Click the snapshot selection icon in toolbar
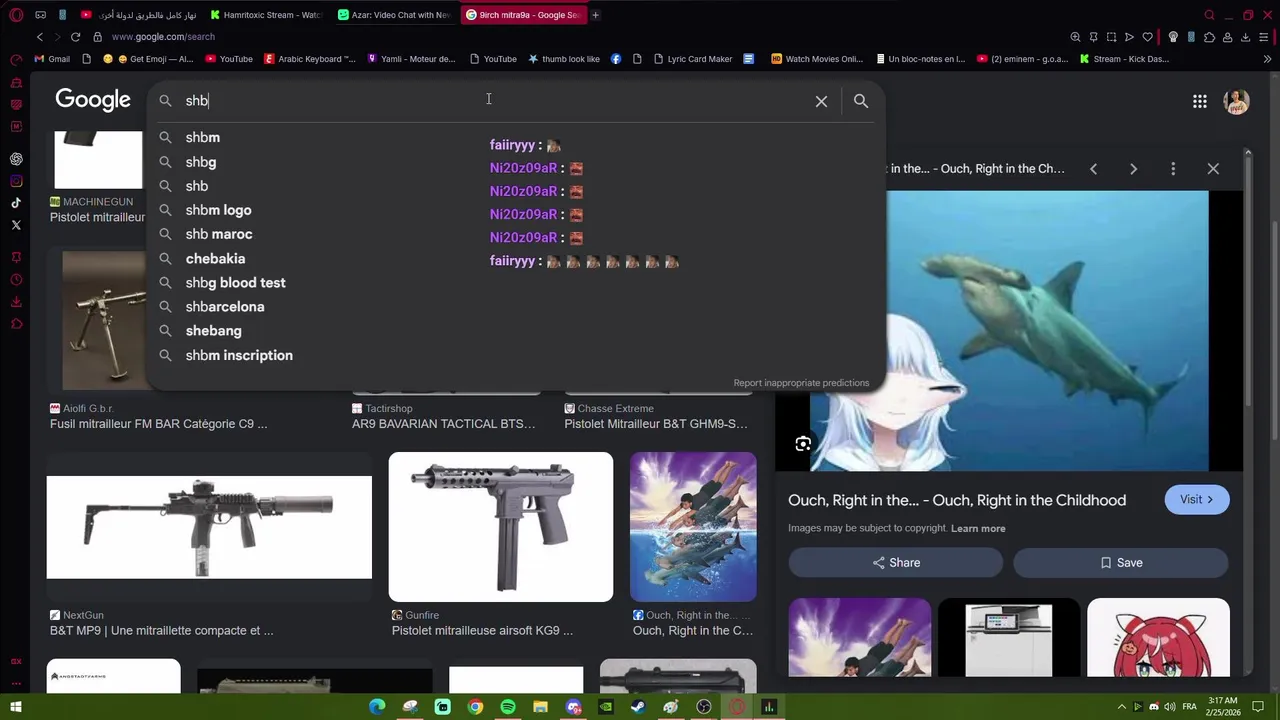 click(1111, 37)
